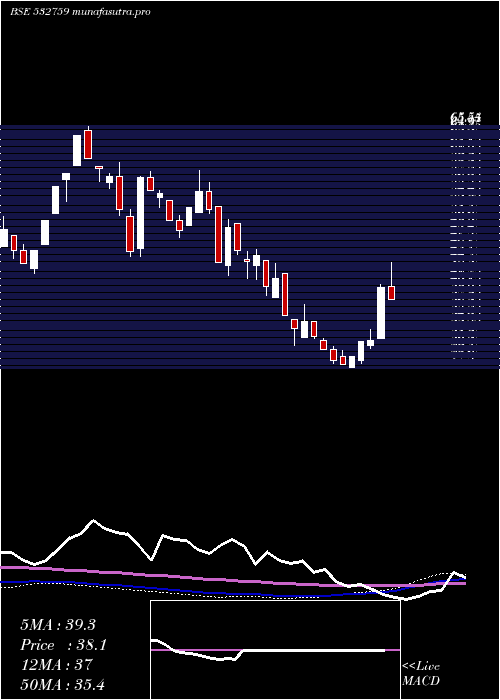
Task: Click the most recent red candlestick
Action: pyautogui.click(x=392, y=293)
